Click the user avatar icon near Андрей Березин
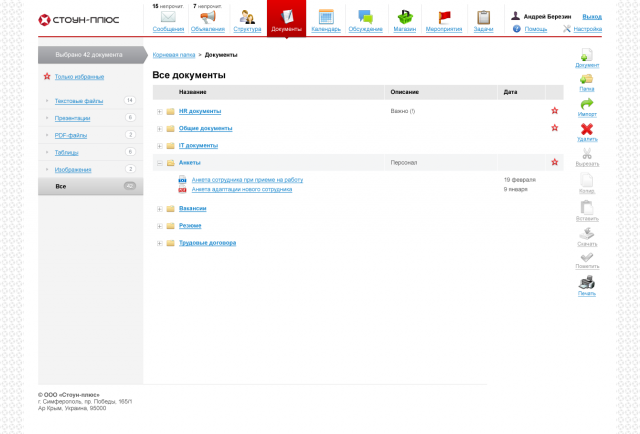The width and height of the screenshot is (640, 434). coord(516,16)
